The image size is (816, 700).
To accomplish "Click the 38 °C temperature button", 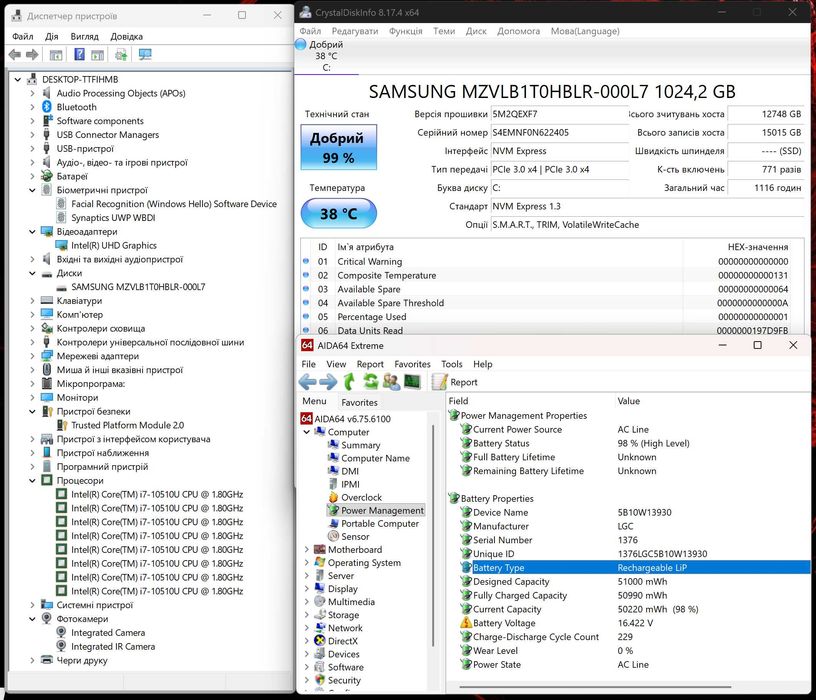I will pyautogui.click(x=338, y=213).
